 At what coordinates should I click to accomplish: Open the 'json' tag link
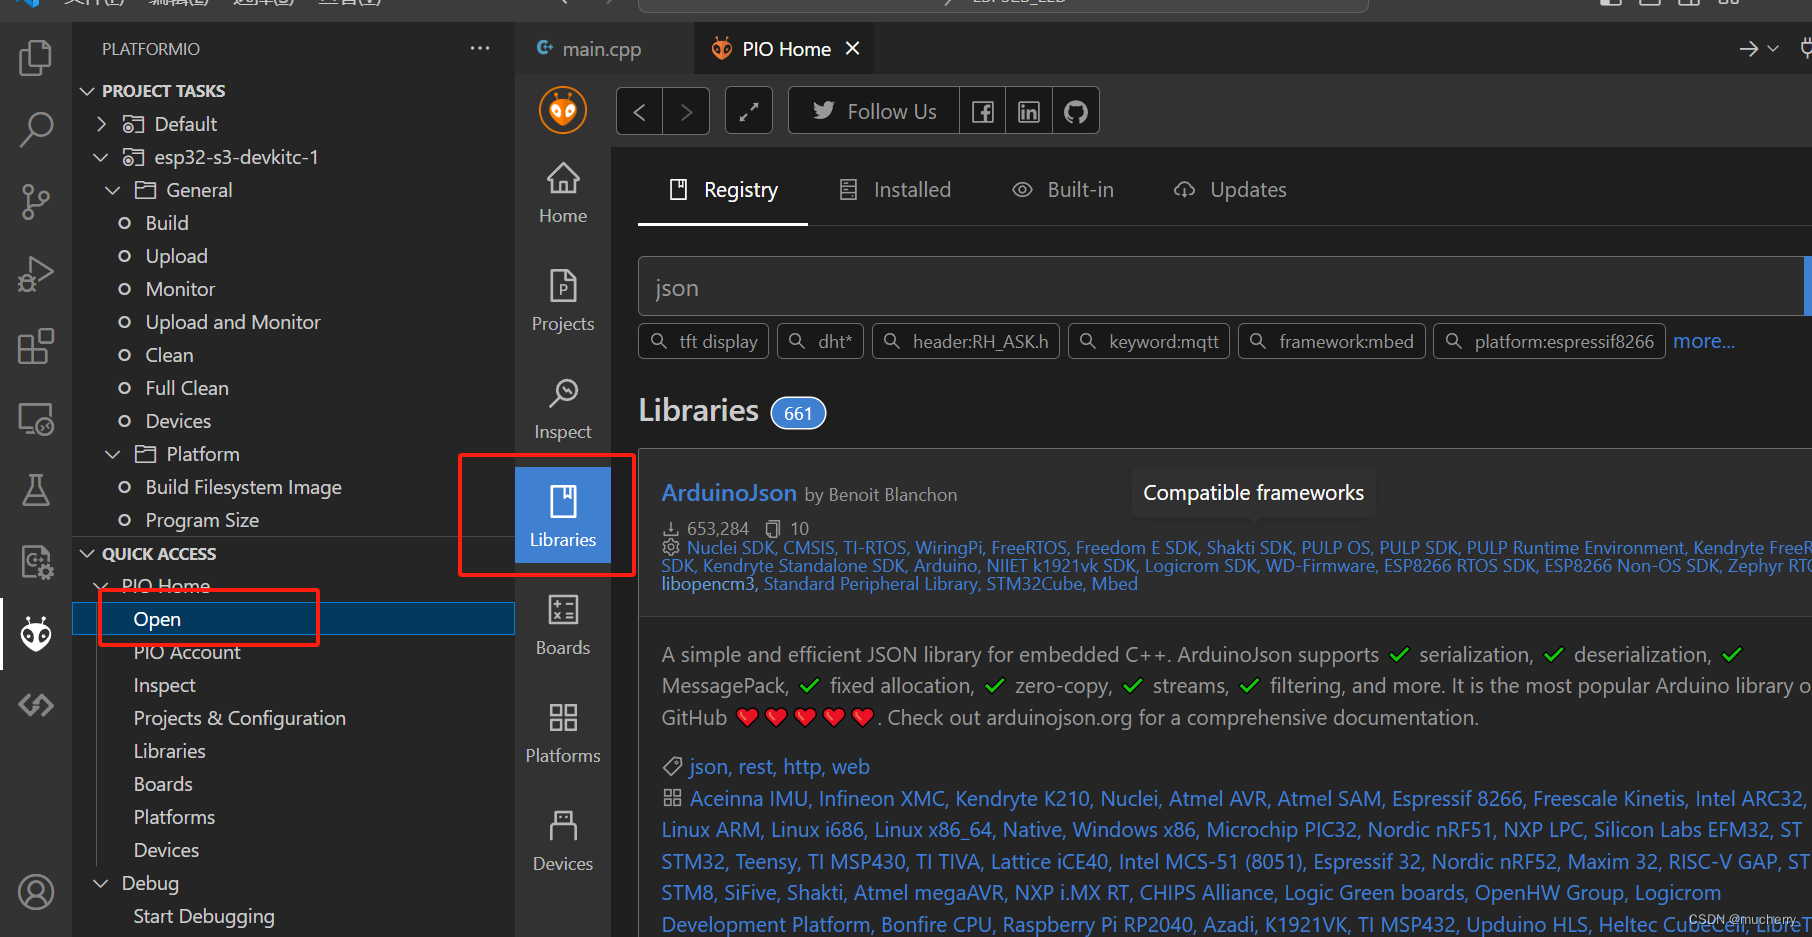click(708, 767)
